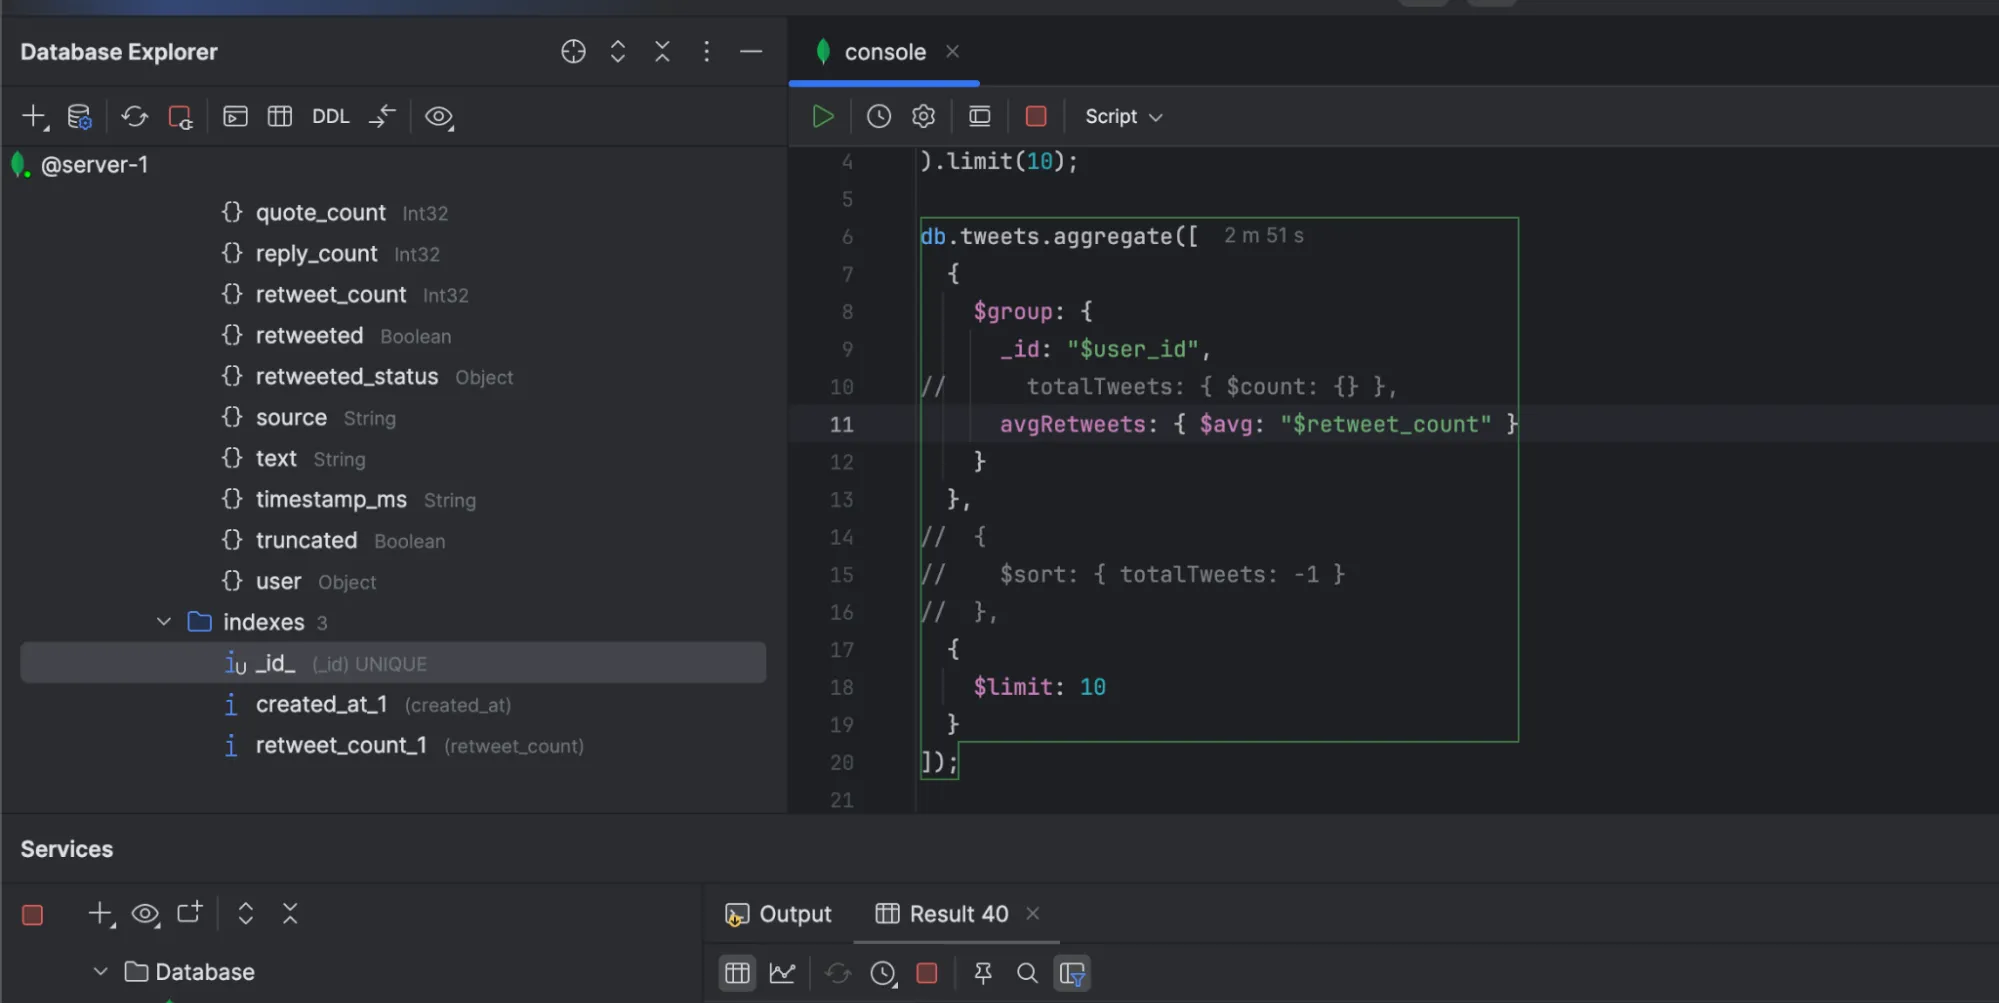Open view options eye icon in explorer
Screen dimensions: 1999x1004
[x=439, y=117]
